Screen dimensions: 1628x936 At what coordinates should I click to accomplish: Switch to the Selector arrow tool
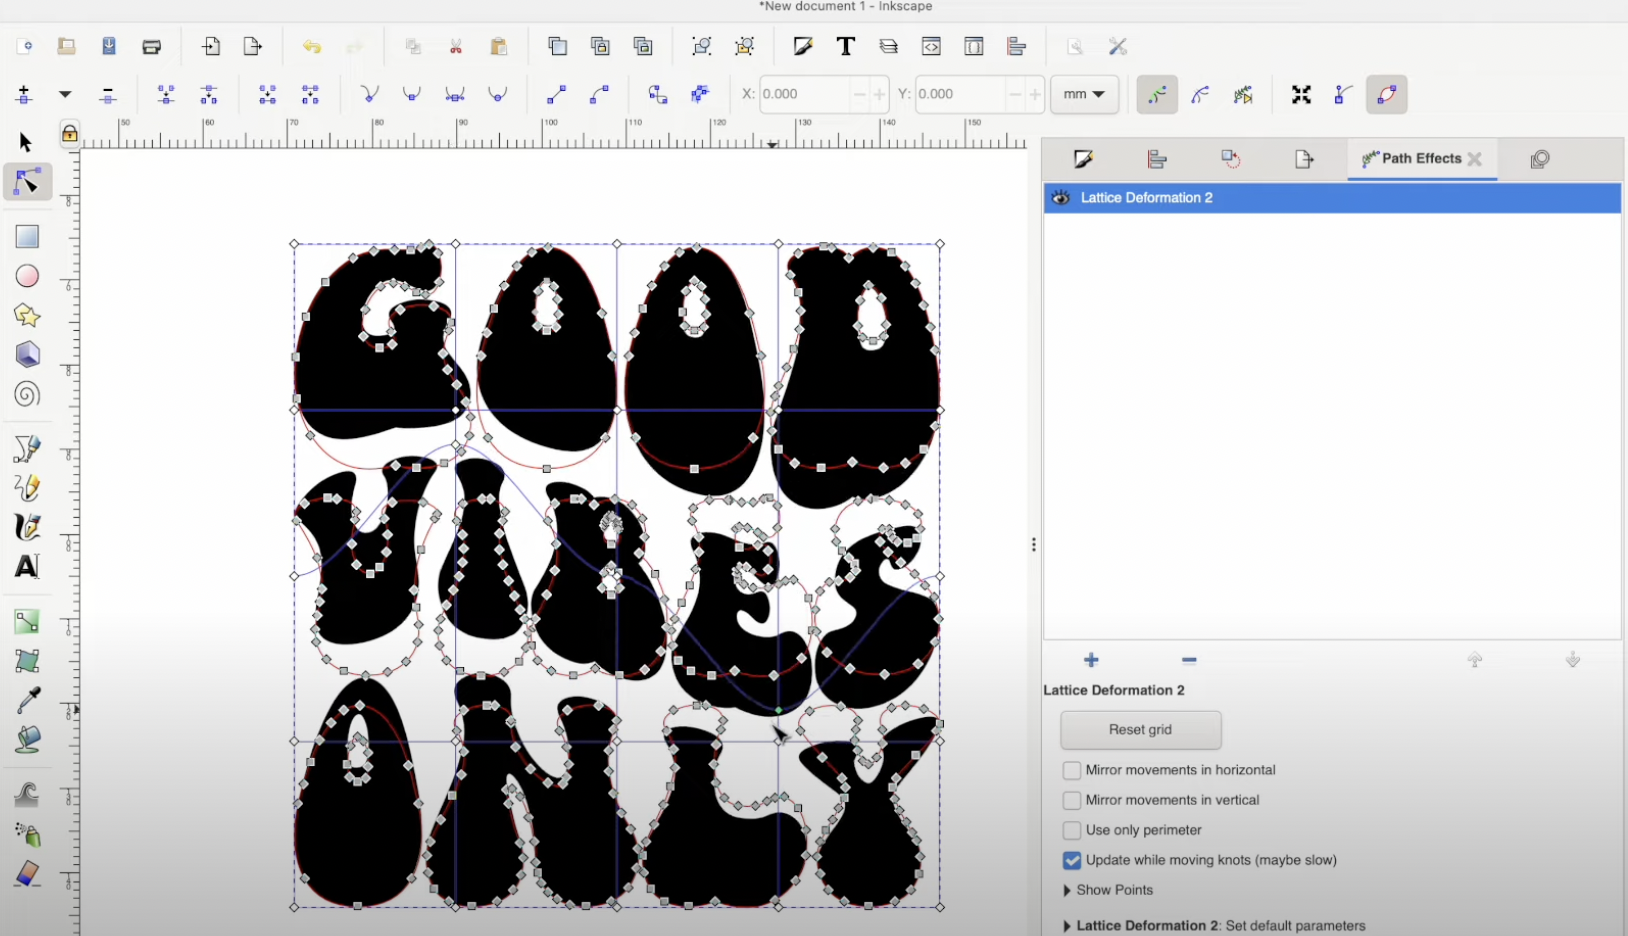[27, 141]
